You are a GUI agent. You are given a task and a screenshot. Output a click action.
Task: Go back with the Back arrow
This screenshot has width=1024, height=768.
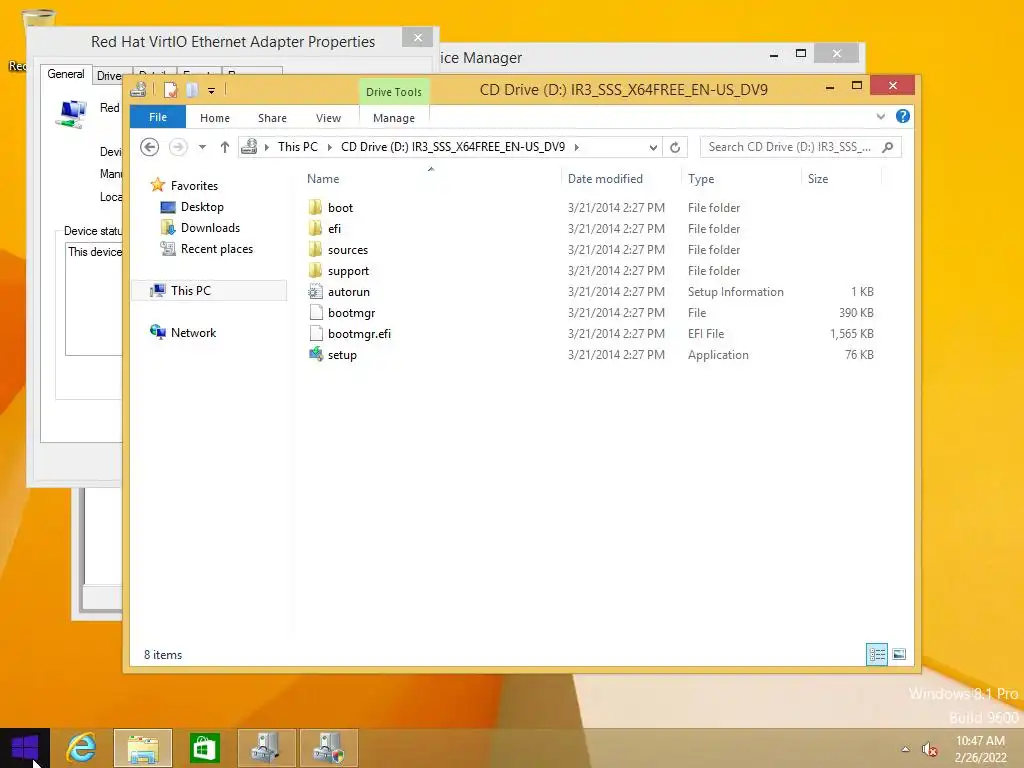pos(150,147)
